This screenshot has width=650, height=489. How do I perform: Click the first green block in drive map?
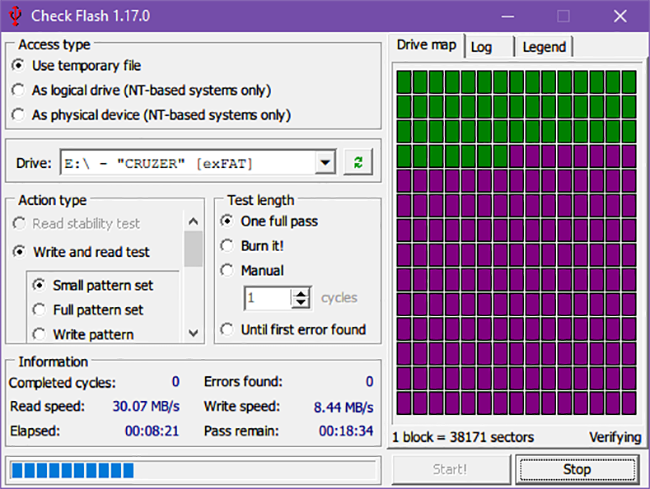(x=403, y=82)
